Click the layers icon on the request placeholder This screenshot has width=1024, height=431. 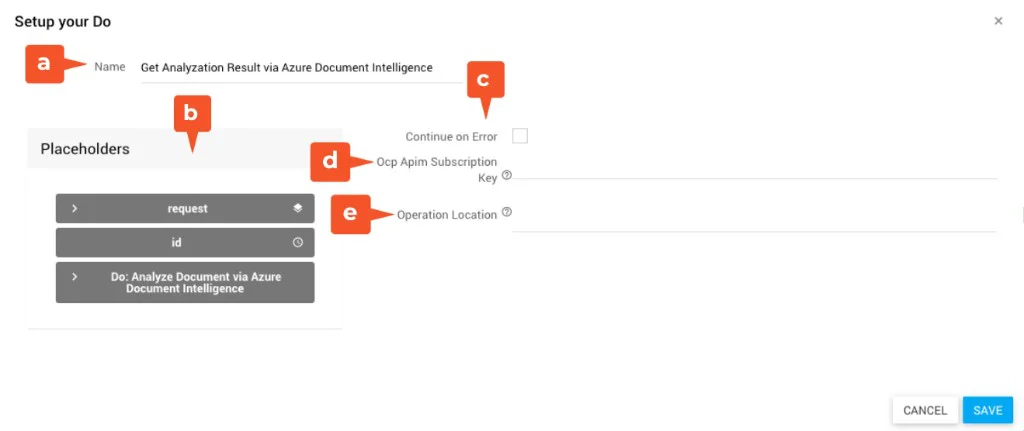297,208
